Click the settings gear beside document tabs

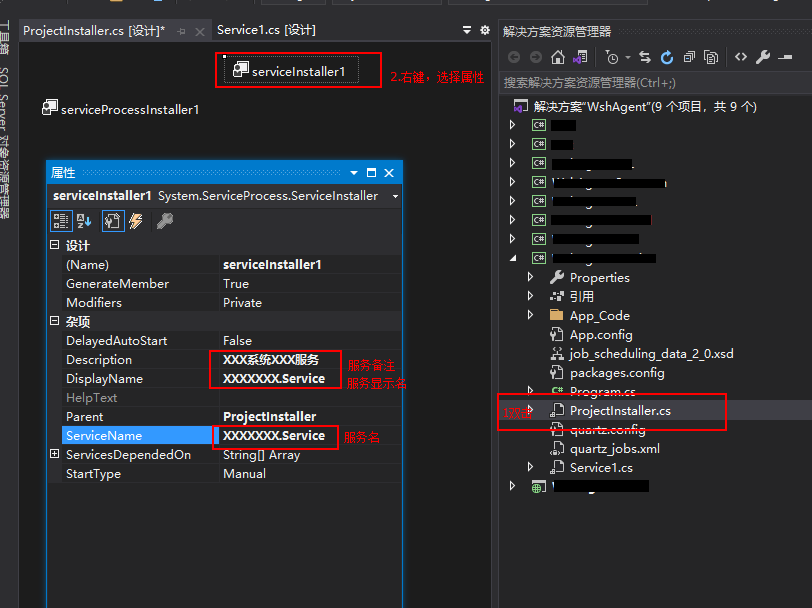click(x=485, y=30)
